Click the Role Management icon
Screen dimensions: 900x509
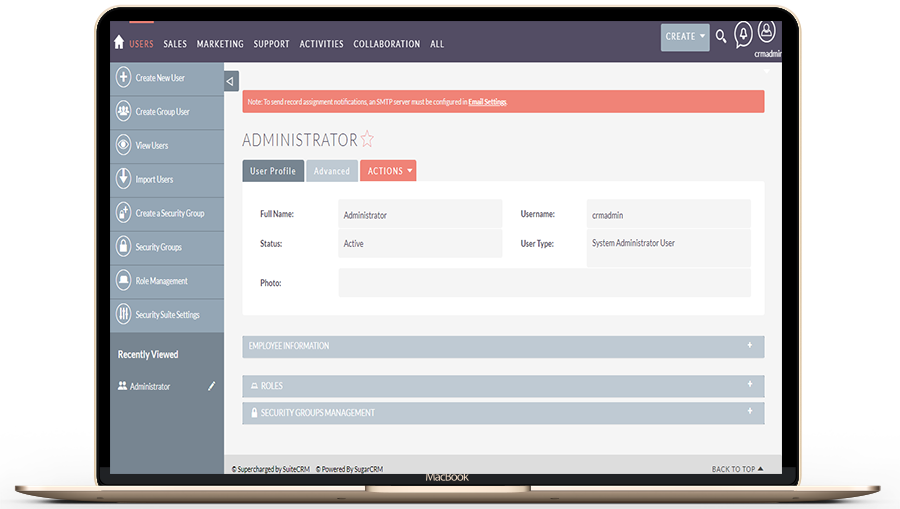pos(123,280)
